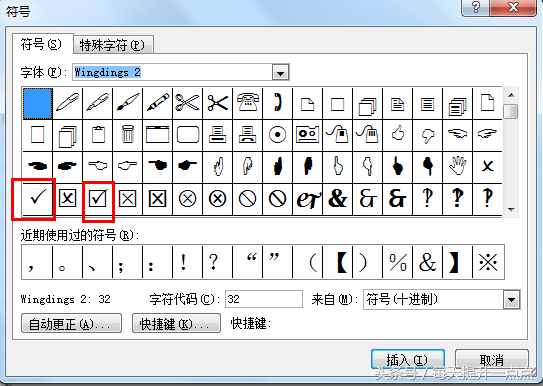Choose the italic 'er' ligature symbol
This screenshot has height=386, width=543.
coord(308,199)
